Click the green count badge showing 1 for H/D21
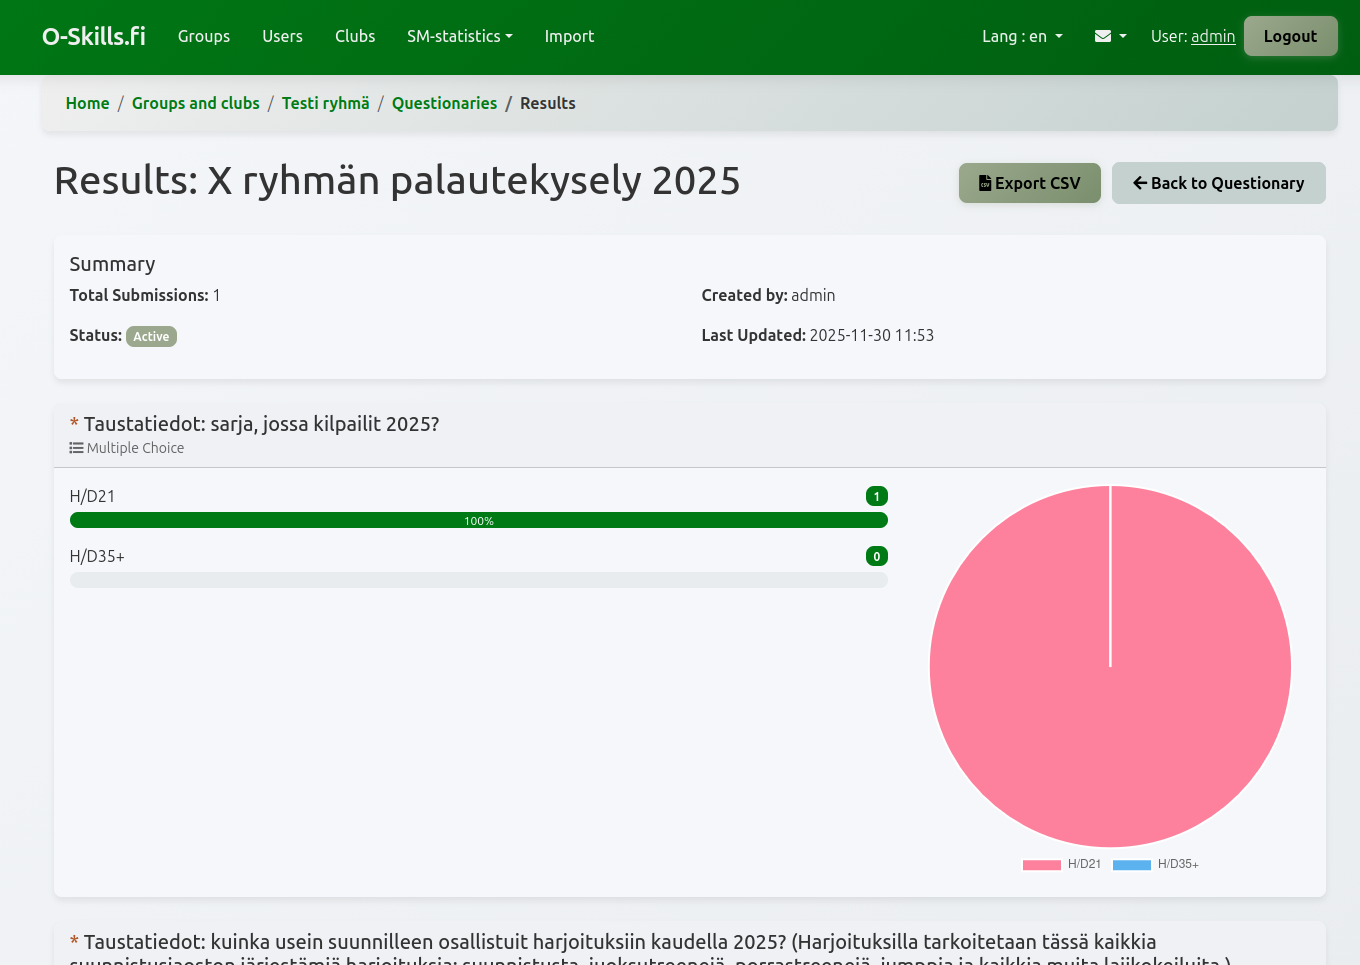Viewport: 1360px width, 965px height. [876, 495]
